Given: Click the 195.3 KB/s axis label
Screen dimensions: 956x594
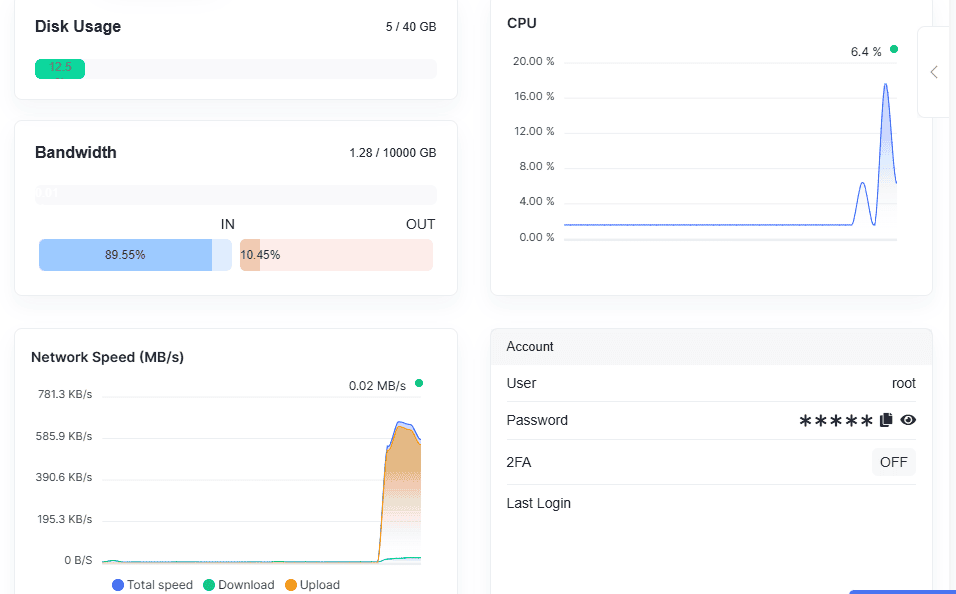Looking at the screenshot, I should tap(65, 519).
